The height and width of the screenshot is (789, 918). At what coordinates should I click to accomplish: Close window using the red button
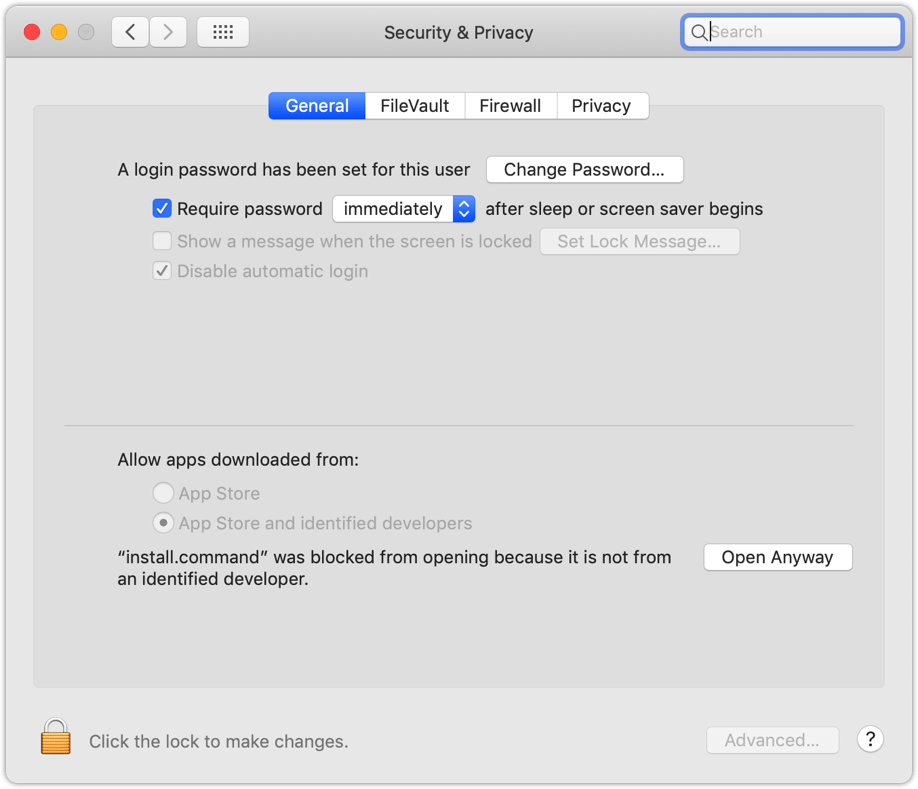tap(31, 32)
